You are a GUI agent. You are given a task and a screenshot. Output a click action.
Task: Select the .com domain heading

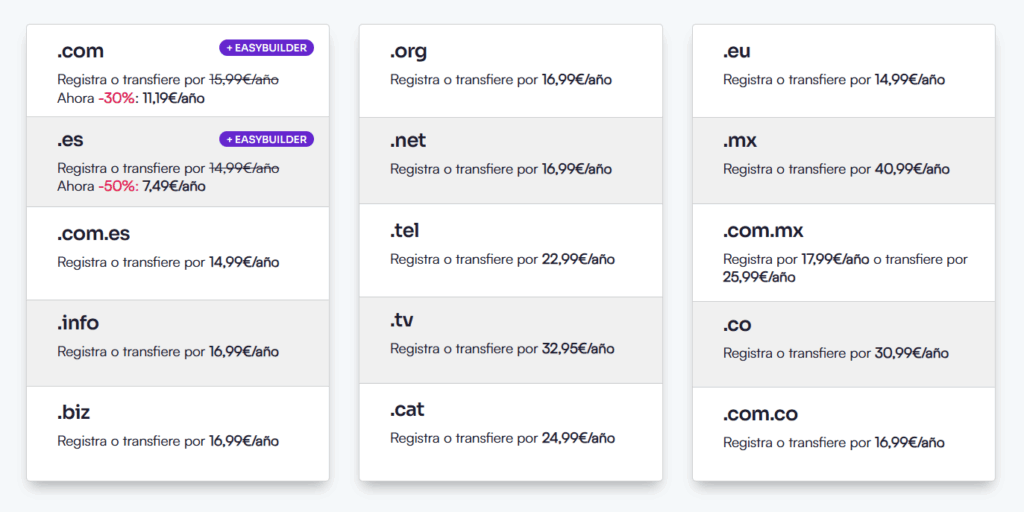pos(80,51)
